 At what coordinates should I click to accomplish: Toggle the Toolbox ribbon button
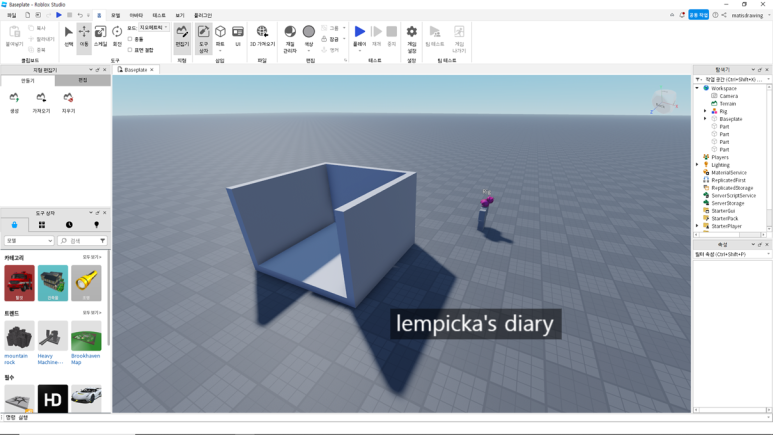[203, 38]
